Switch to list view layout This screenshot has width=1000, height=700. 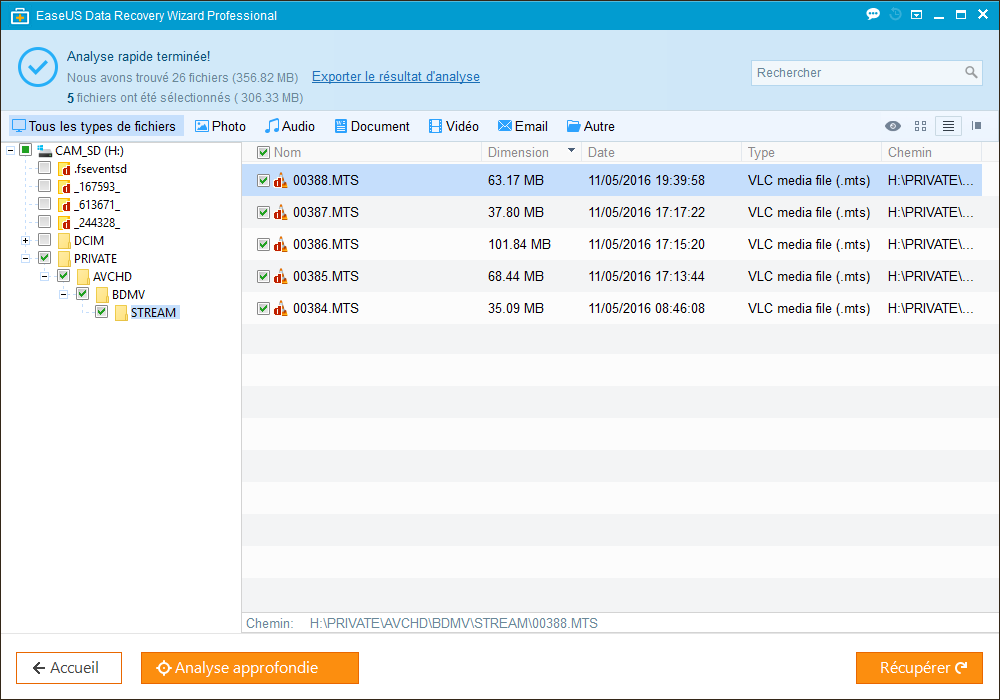click(948, 126)
